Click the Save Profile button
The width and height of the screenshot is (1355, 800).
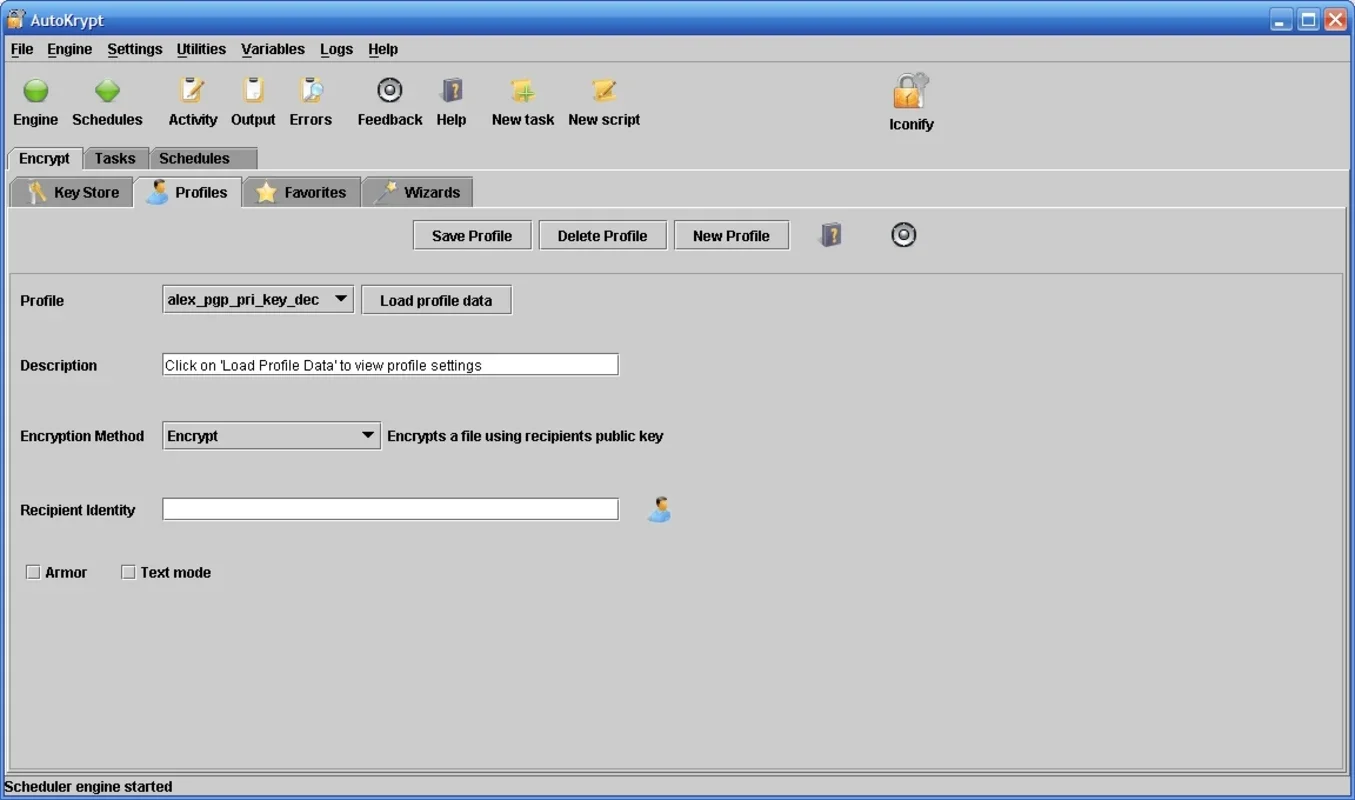tap(472, 236)
